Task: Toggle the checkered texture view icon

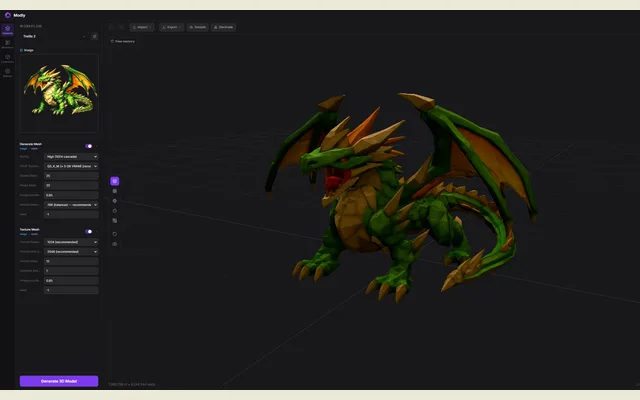Action: [x=115, y=220]
